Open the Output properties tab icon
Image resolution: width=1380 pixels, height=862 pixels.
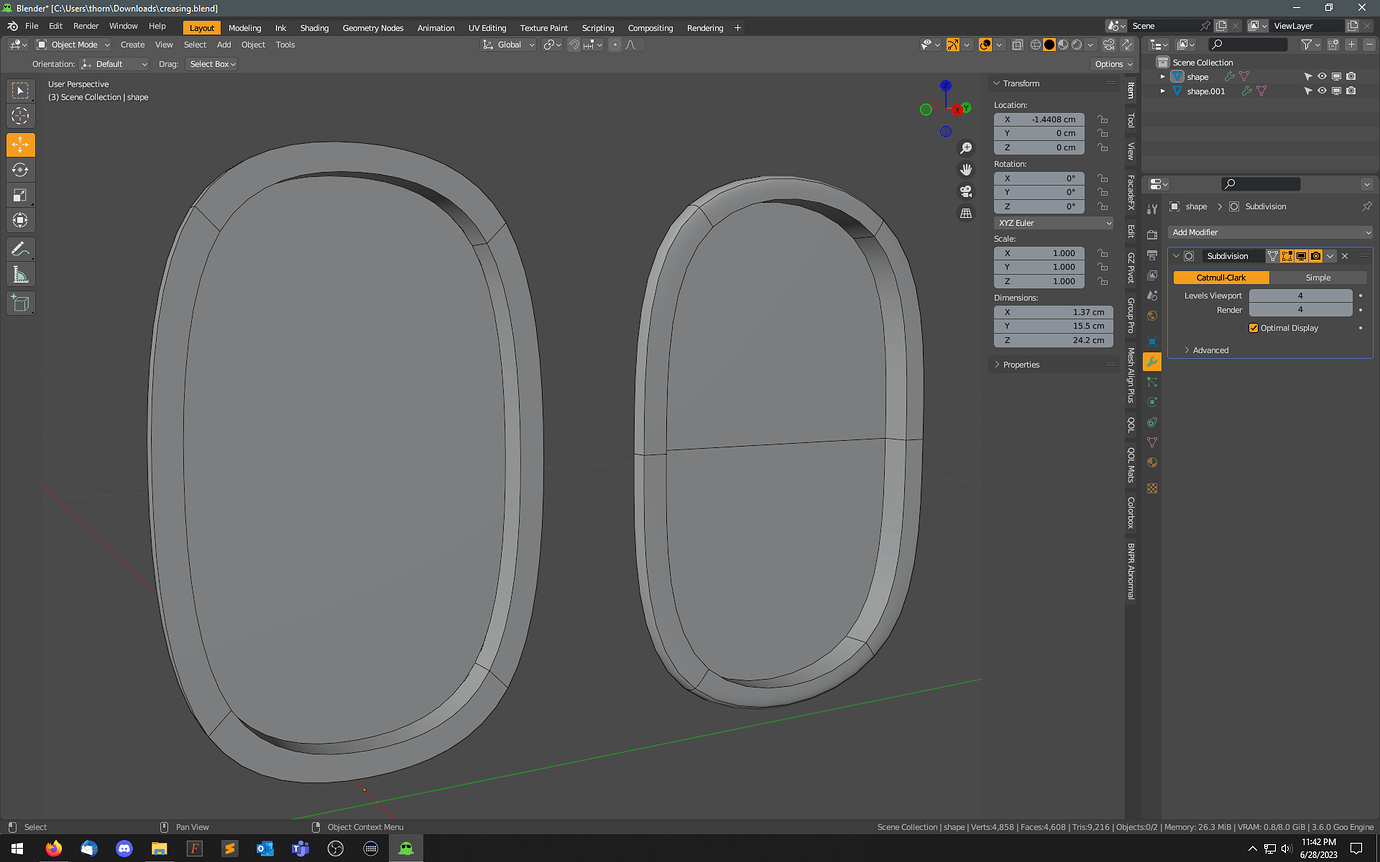pos(1152,255)
